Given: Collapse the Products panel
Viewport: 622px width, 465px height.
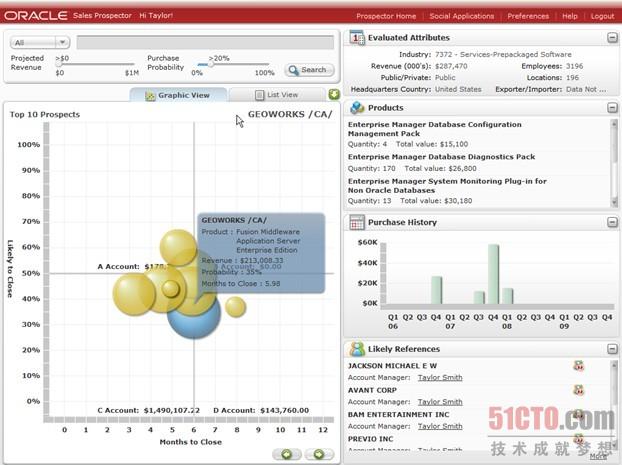Looking at the screenshot, I should pyautogui.click(x=612, y=108).
